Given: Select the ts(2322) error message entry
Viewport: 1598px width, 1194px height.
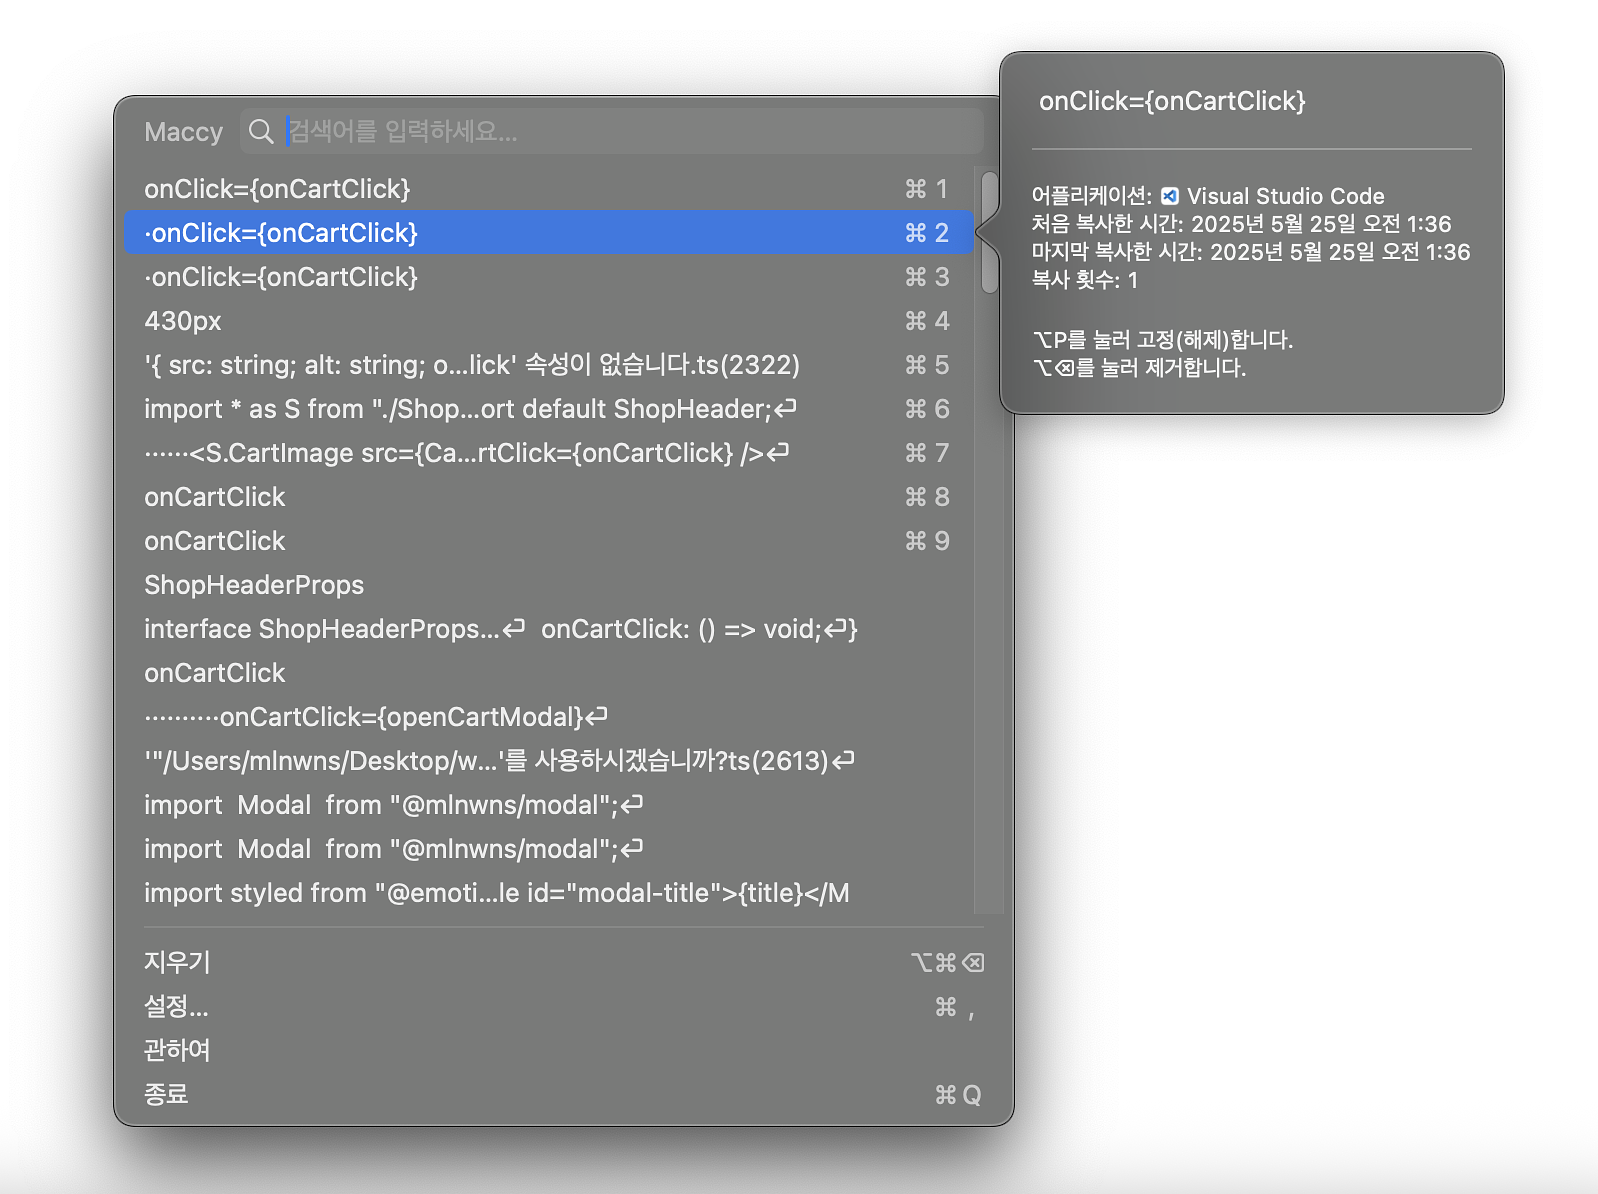Looking at the screenshot, I should (x=472, y=365).
